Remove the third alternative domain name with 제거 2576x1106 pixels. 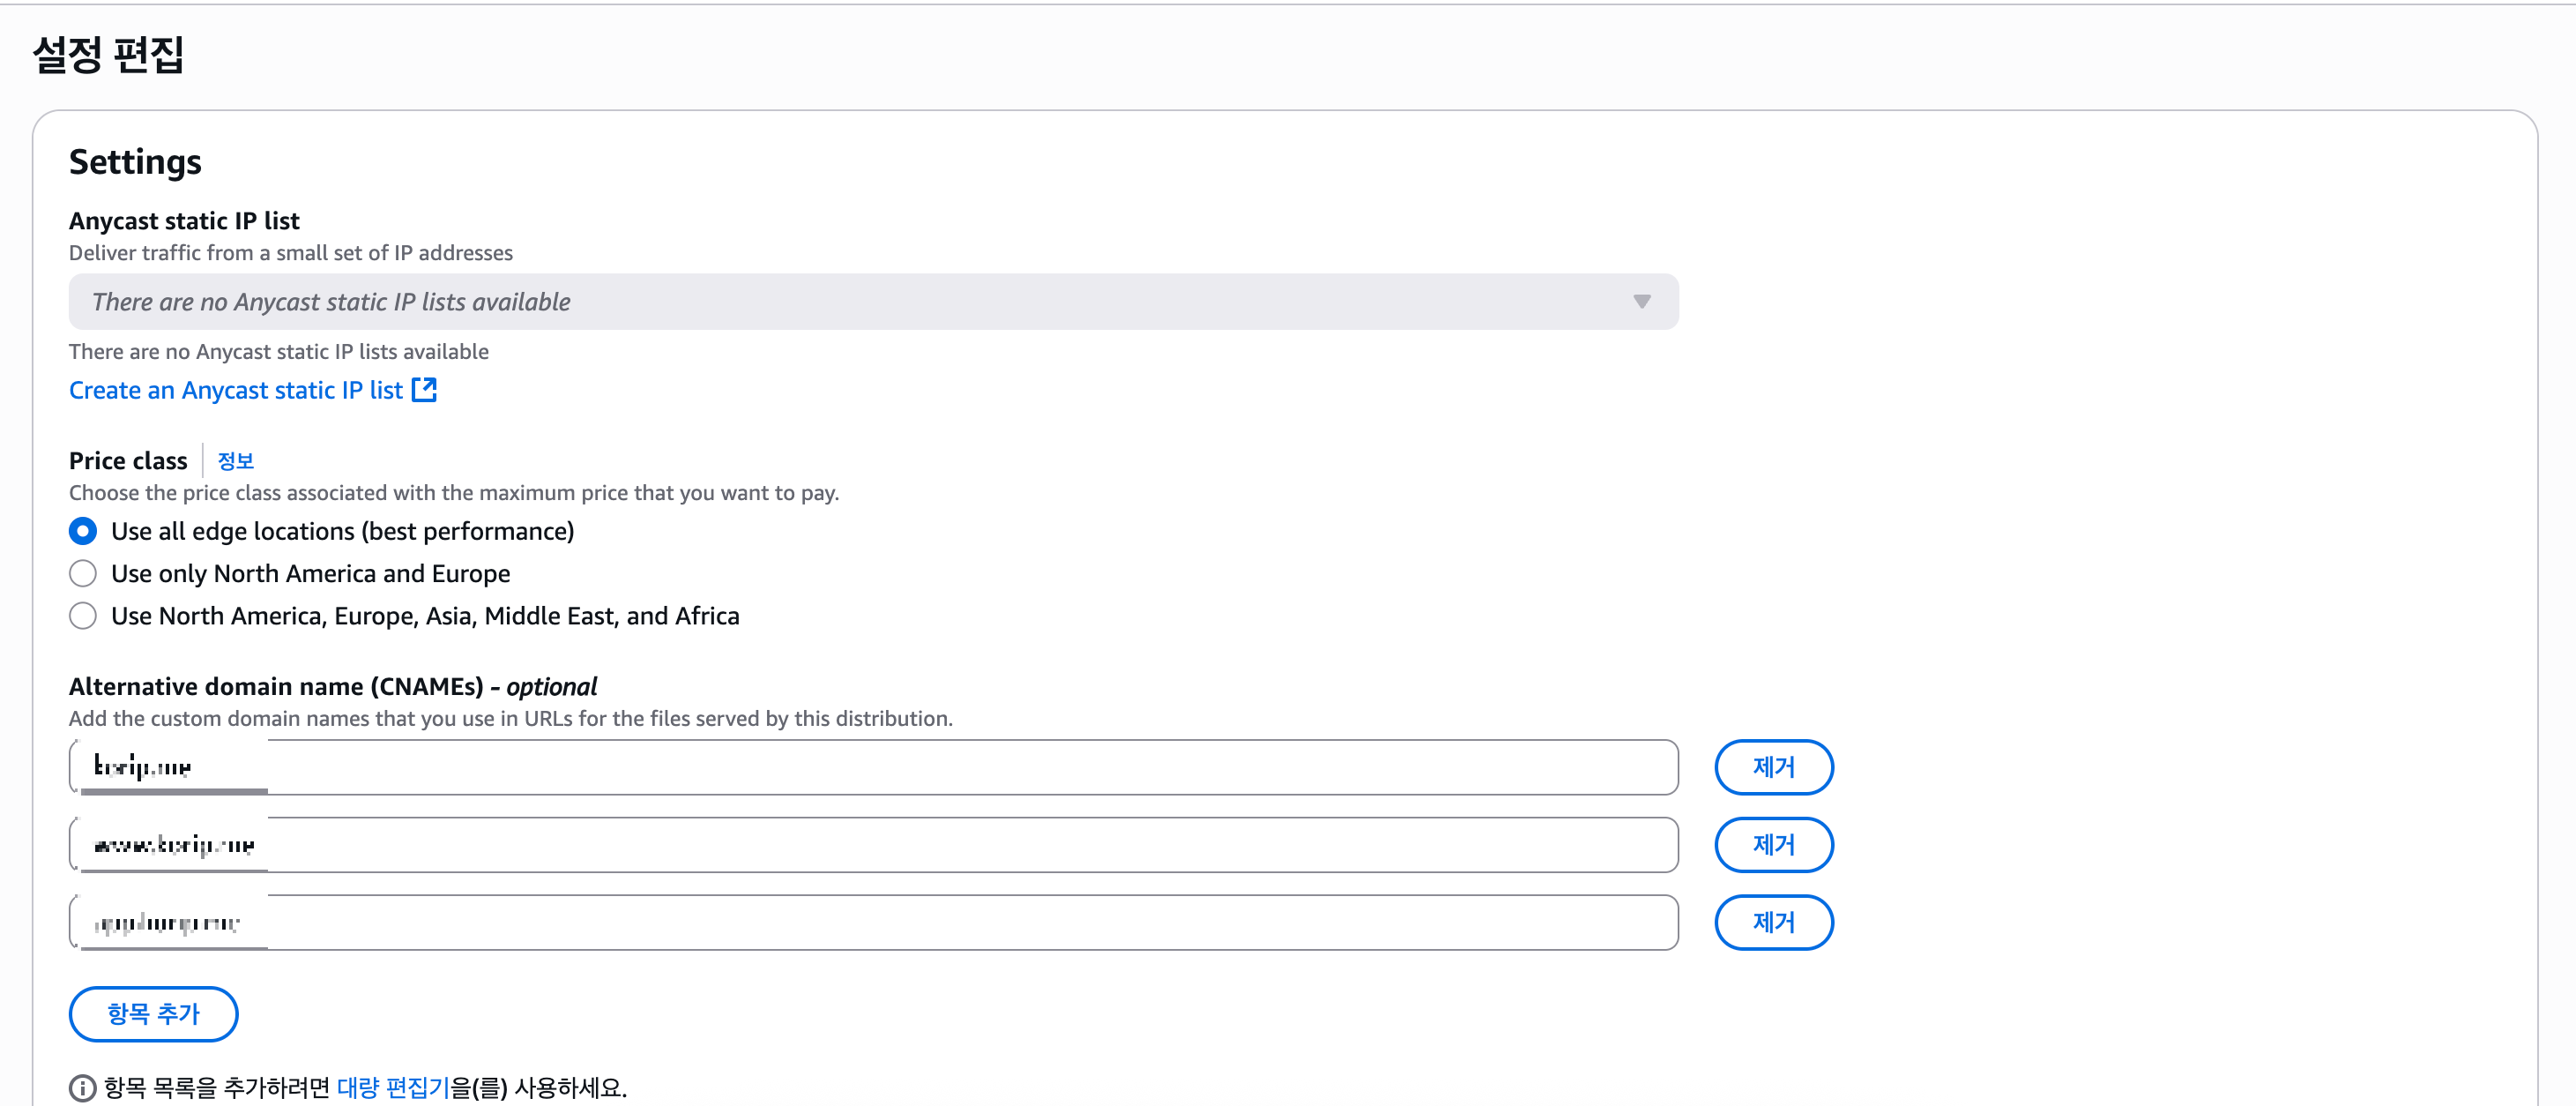[x=1773, y=922]
